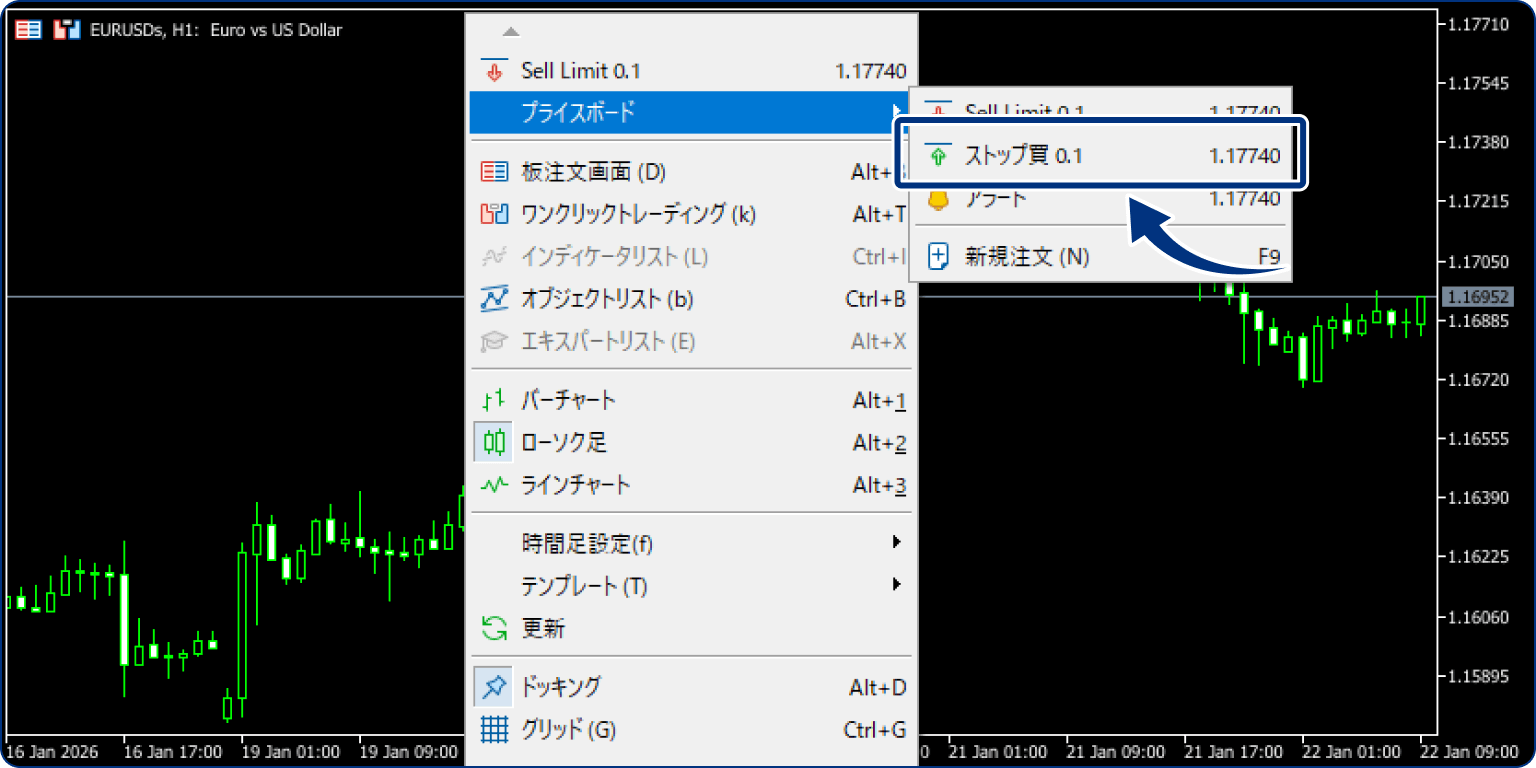Select the バーチャート bar chart icon
Screen dimensions: 1536x768
[493, 399]
